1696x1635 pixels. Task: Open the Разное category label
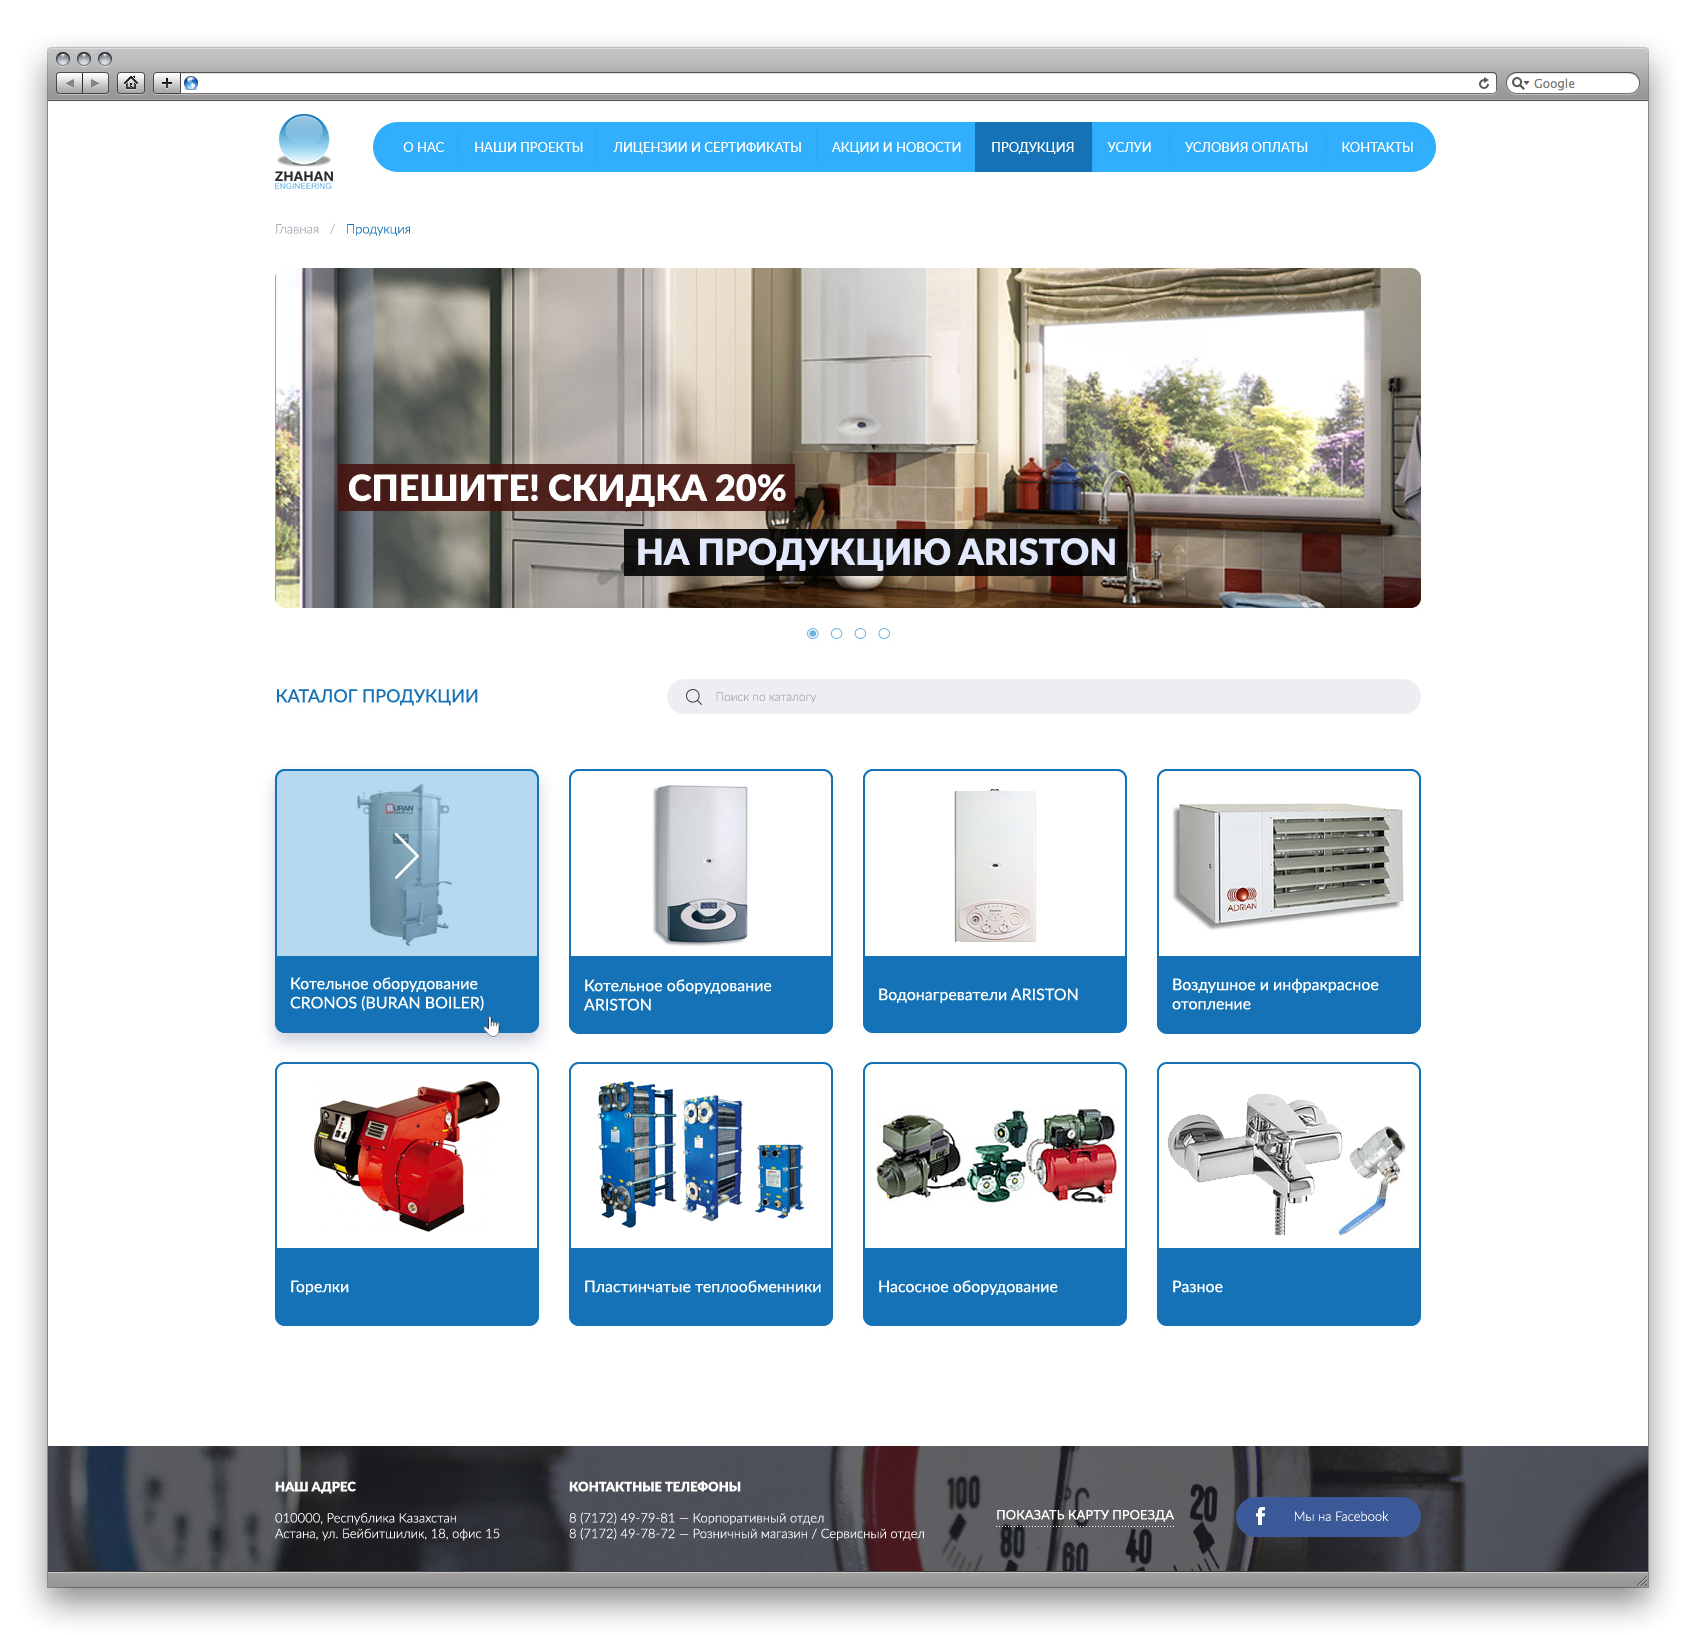pos(1197,1287)
